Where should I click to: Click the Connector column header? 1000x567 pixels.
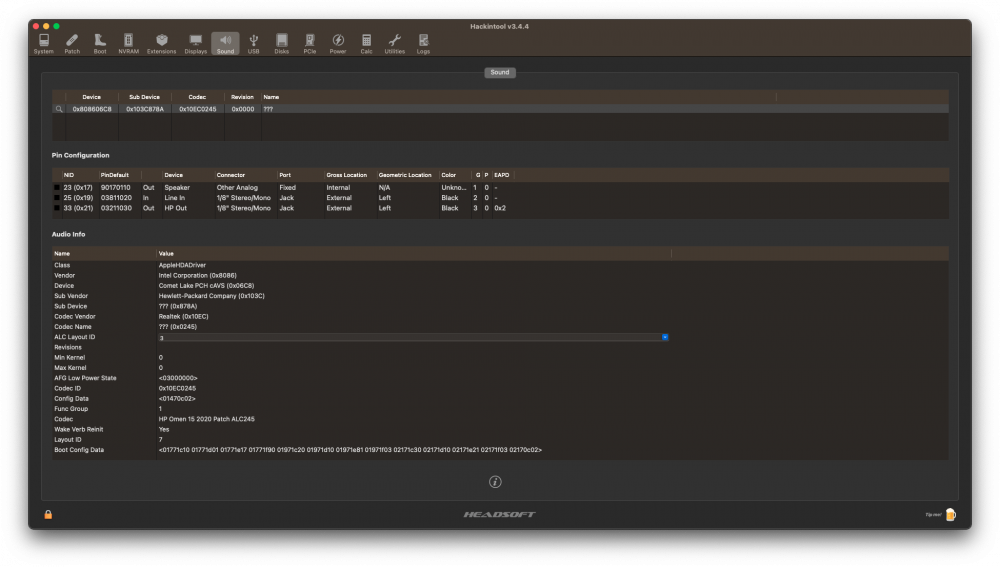coord(231,175)
